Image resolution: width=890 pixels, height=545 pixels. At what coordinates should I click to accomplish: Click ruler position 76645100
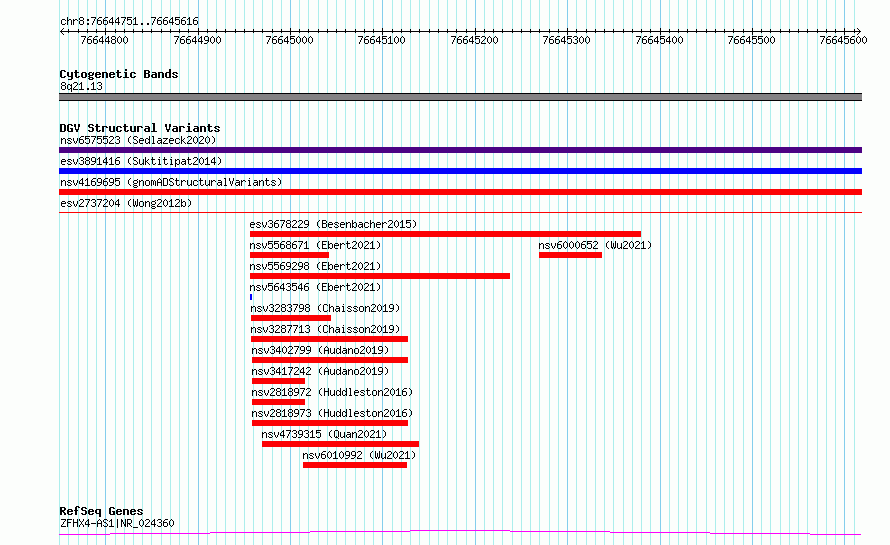pyautogui.click(x=381, y=40)
